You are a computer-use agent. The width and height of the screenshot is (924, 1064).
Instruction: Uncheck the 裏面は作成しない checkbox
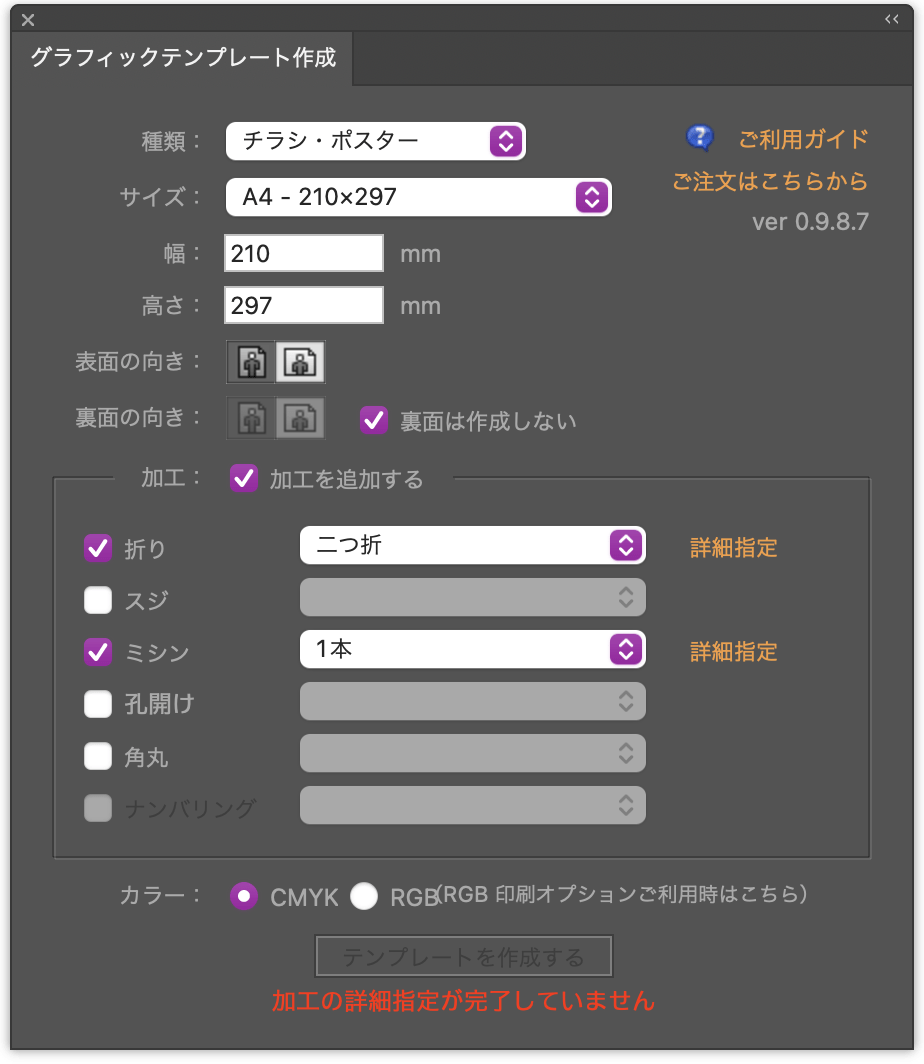[374, 420]
